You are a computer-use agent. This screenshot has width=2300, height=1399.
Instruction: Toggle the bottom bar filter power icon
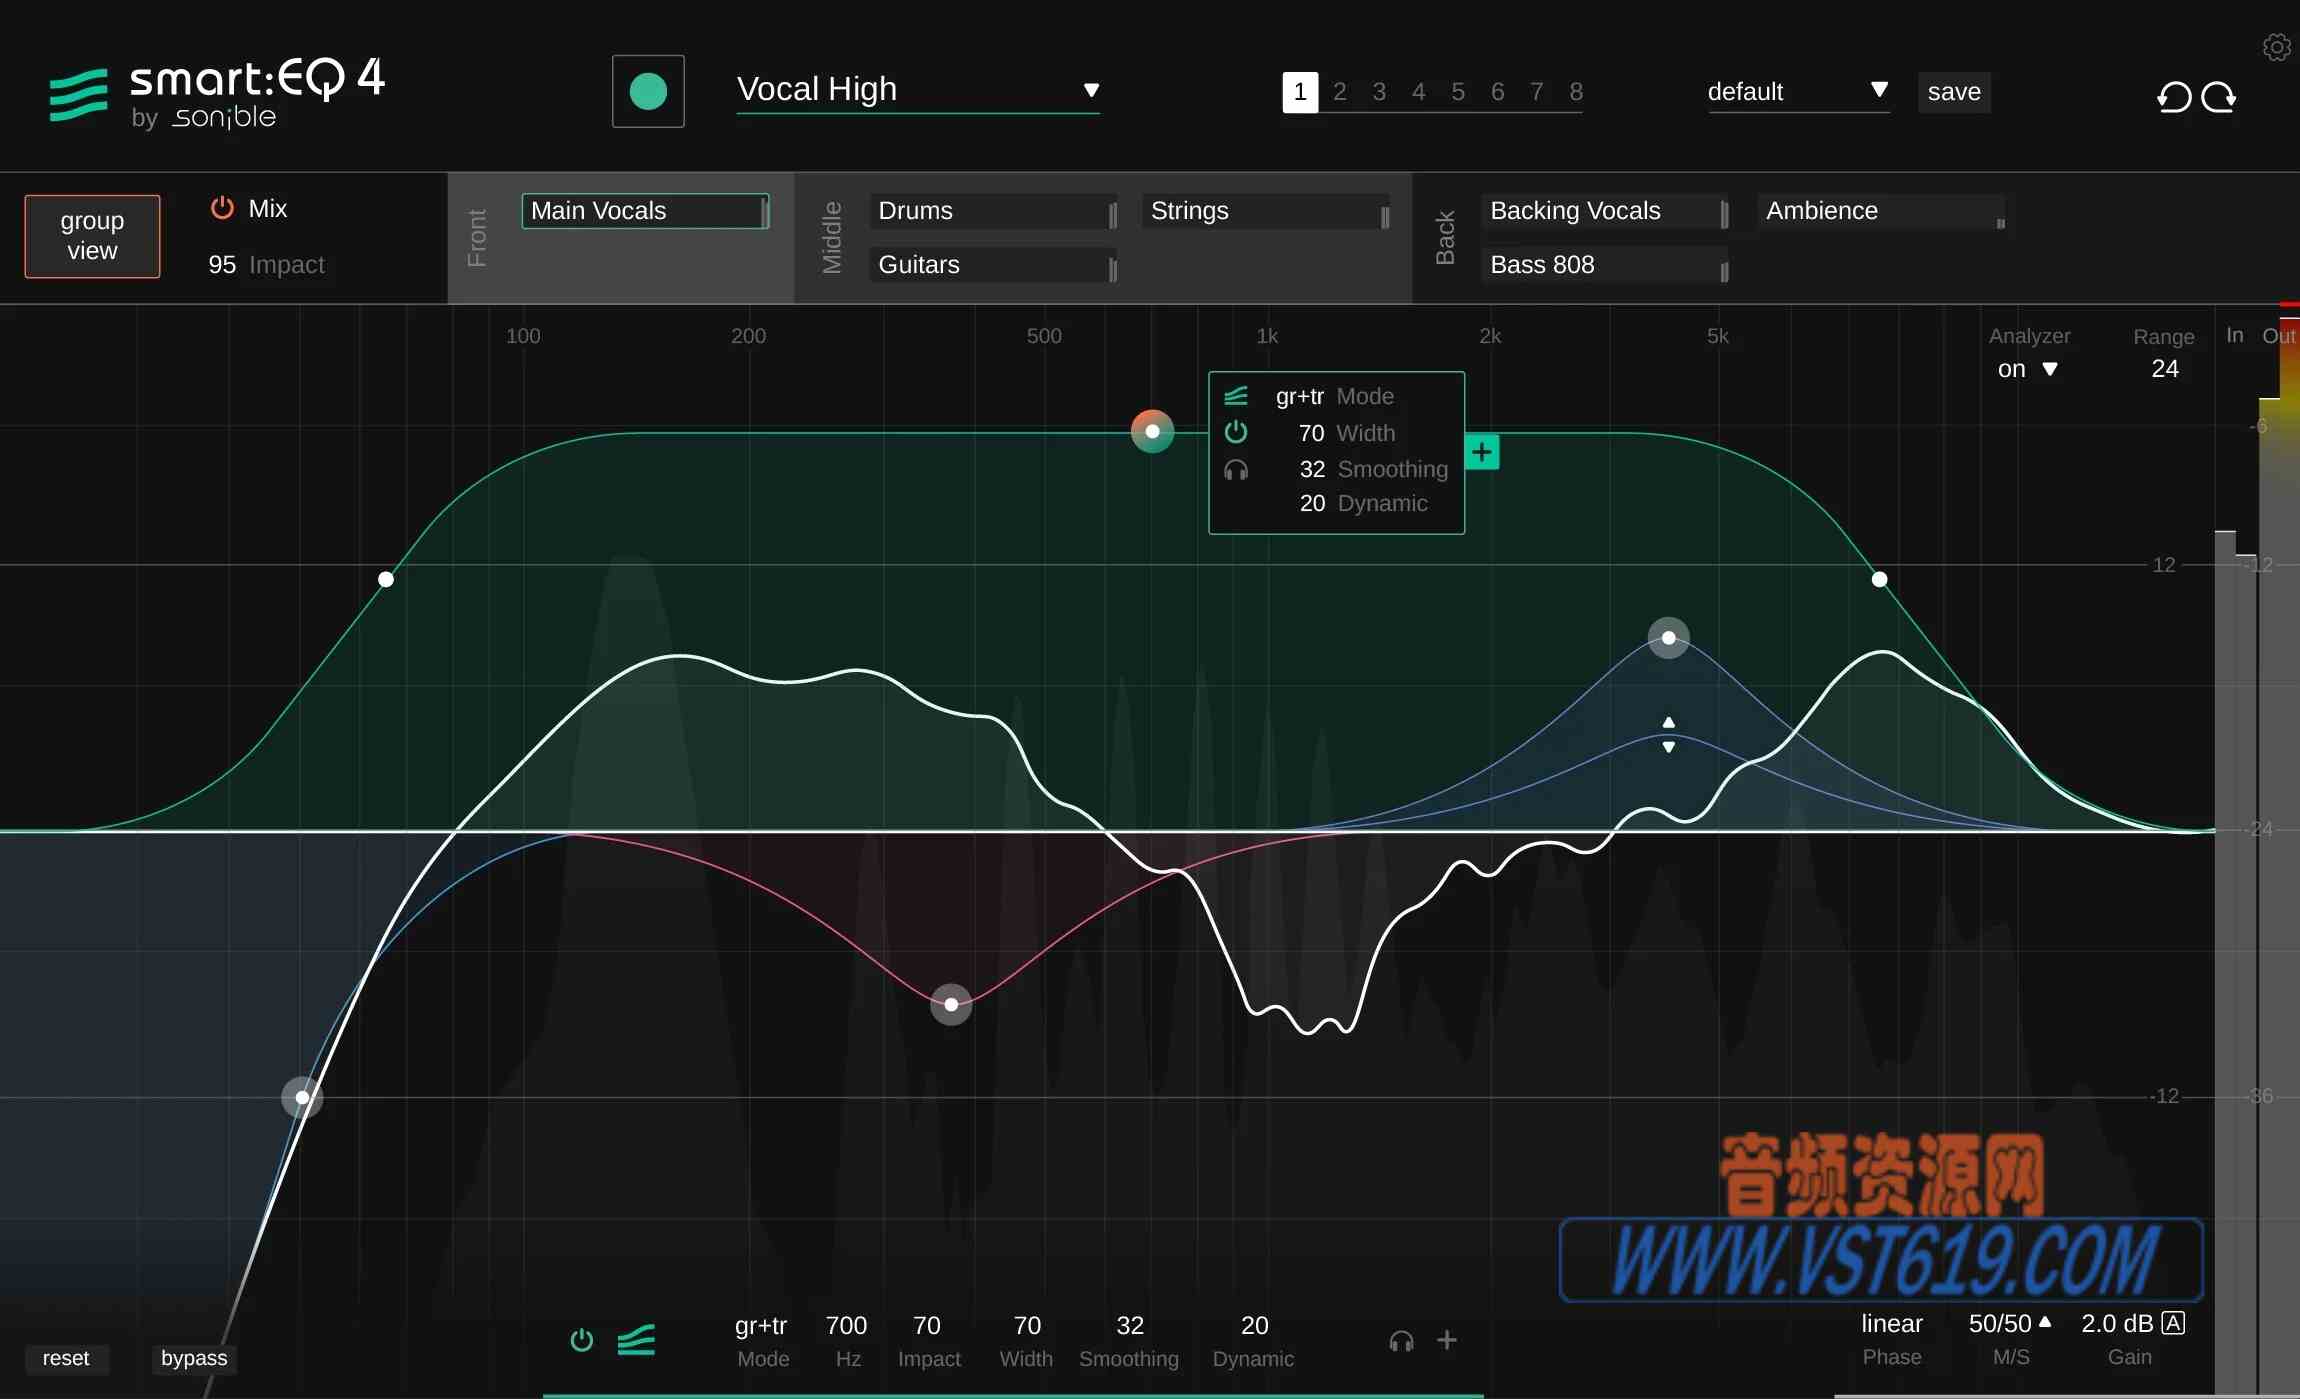[581, 1340]
